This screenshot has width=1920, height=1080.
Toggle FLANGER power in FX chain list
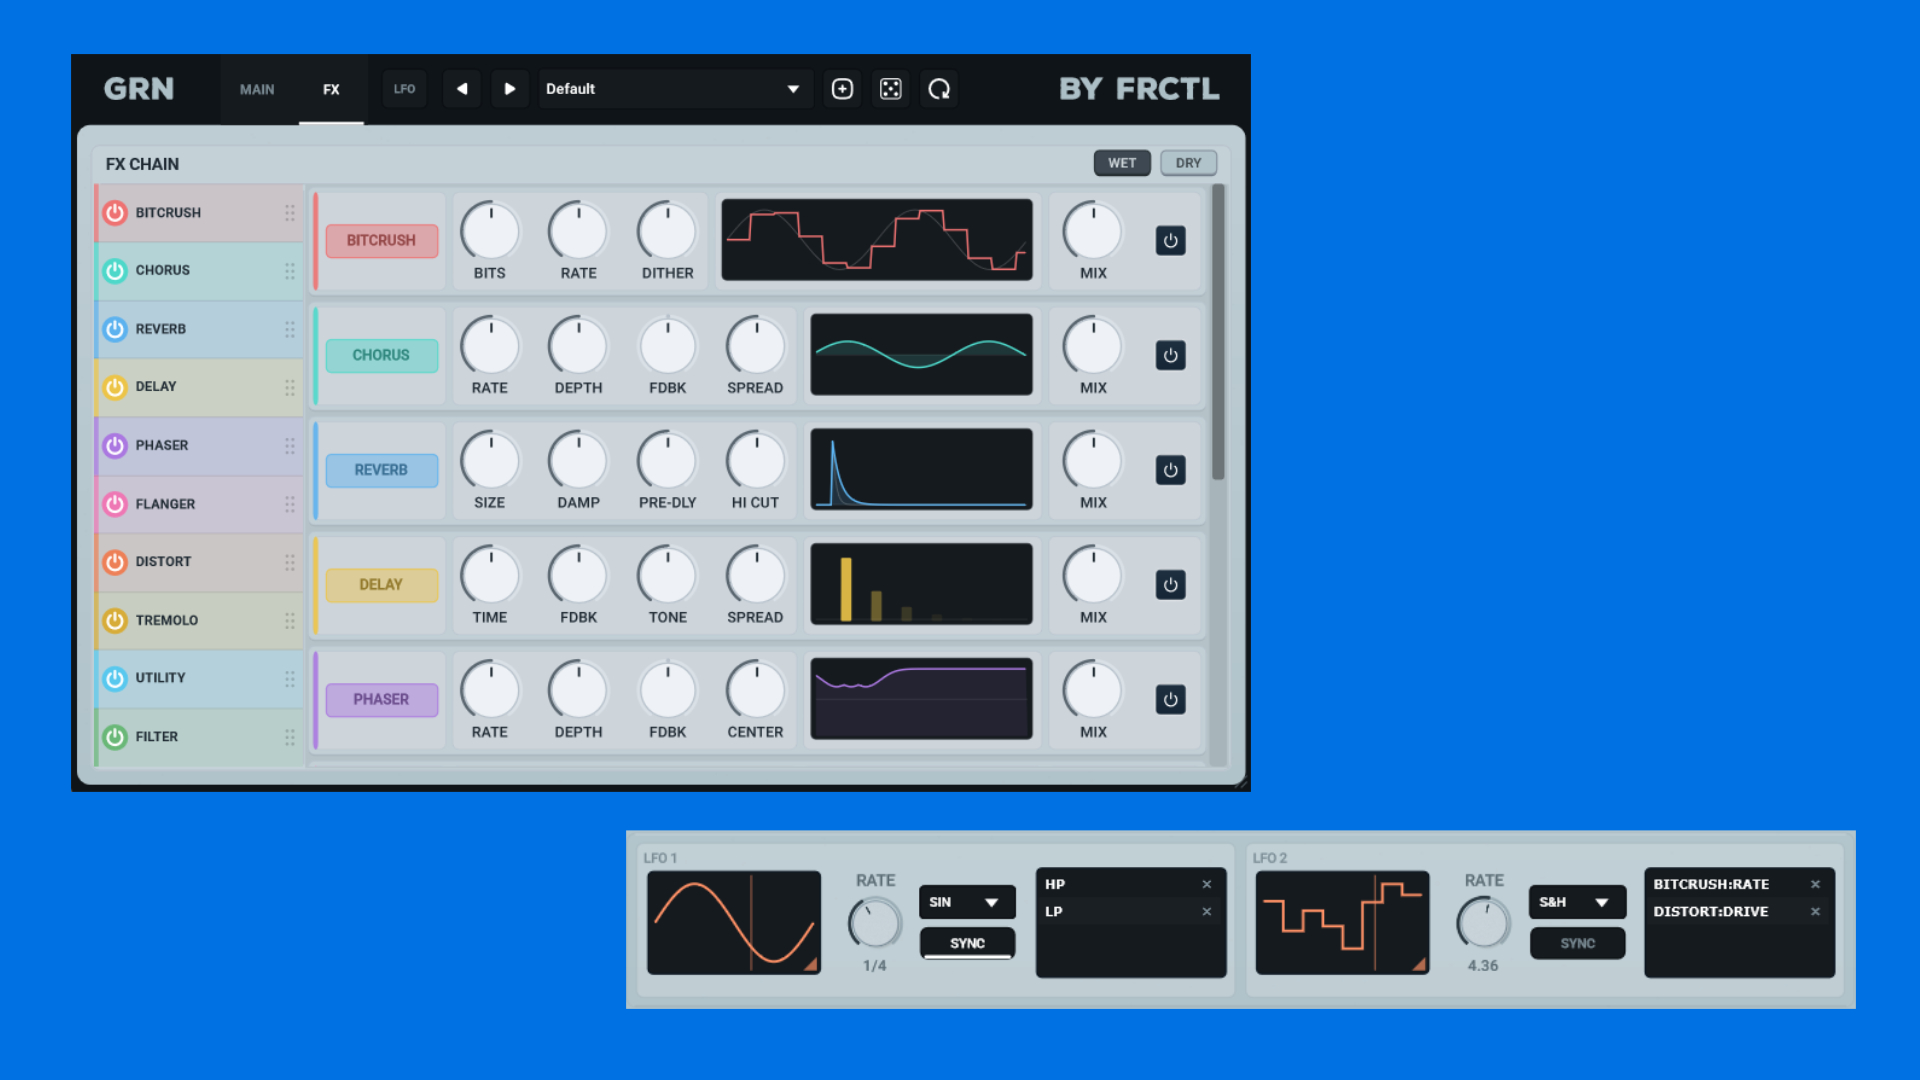pos(115,504)
